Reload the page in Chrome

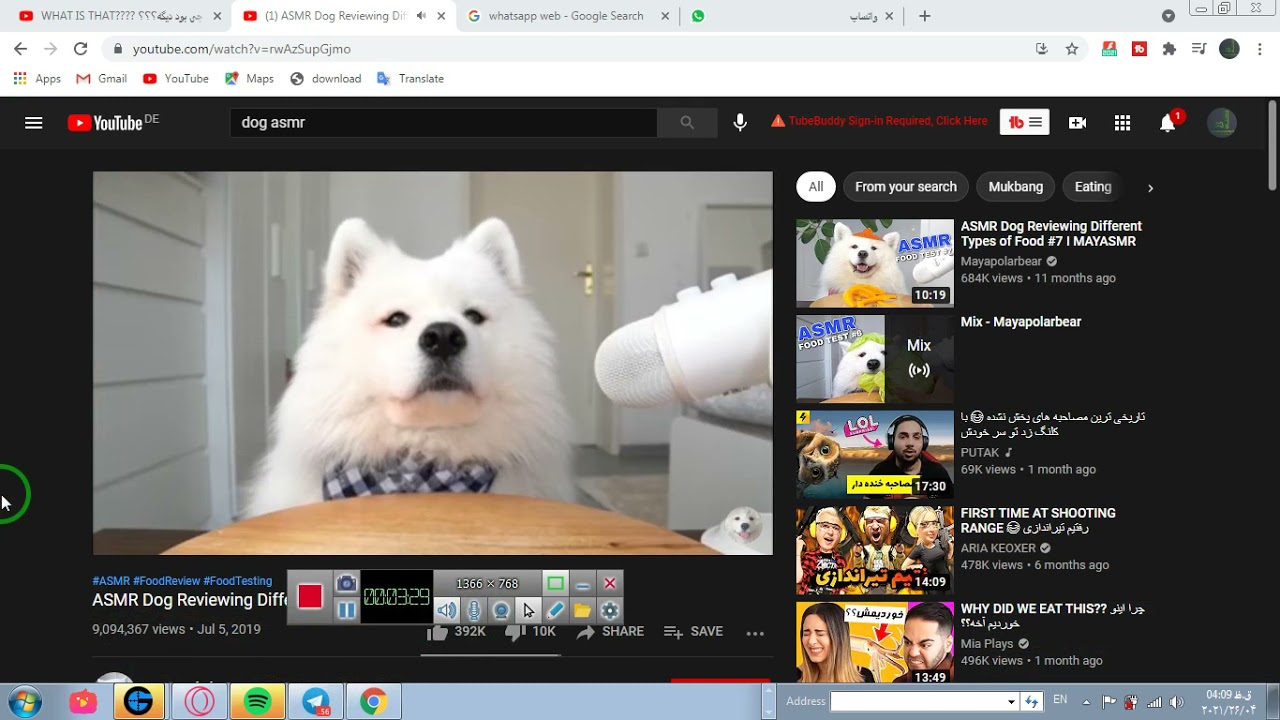tap(81, 48)
